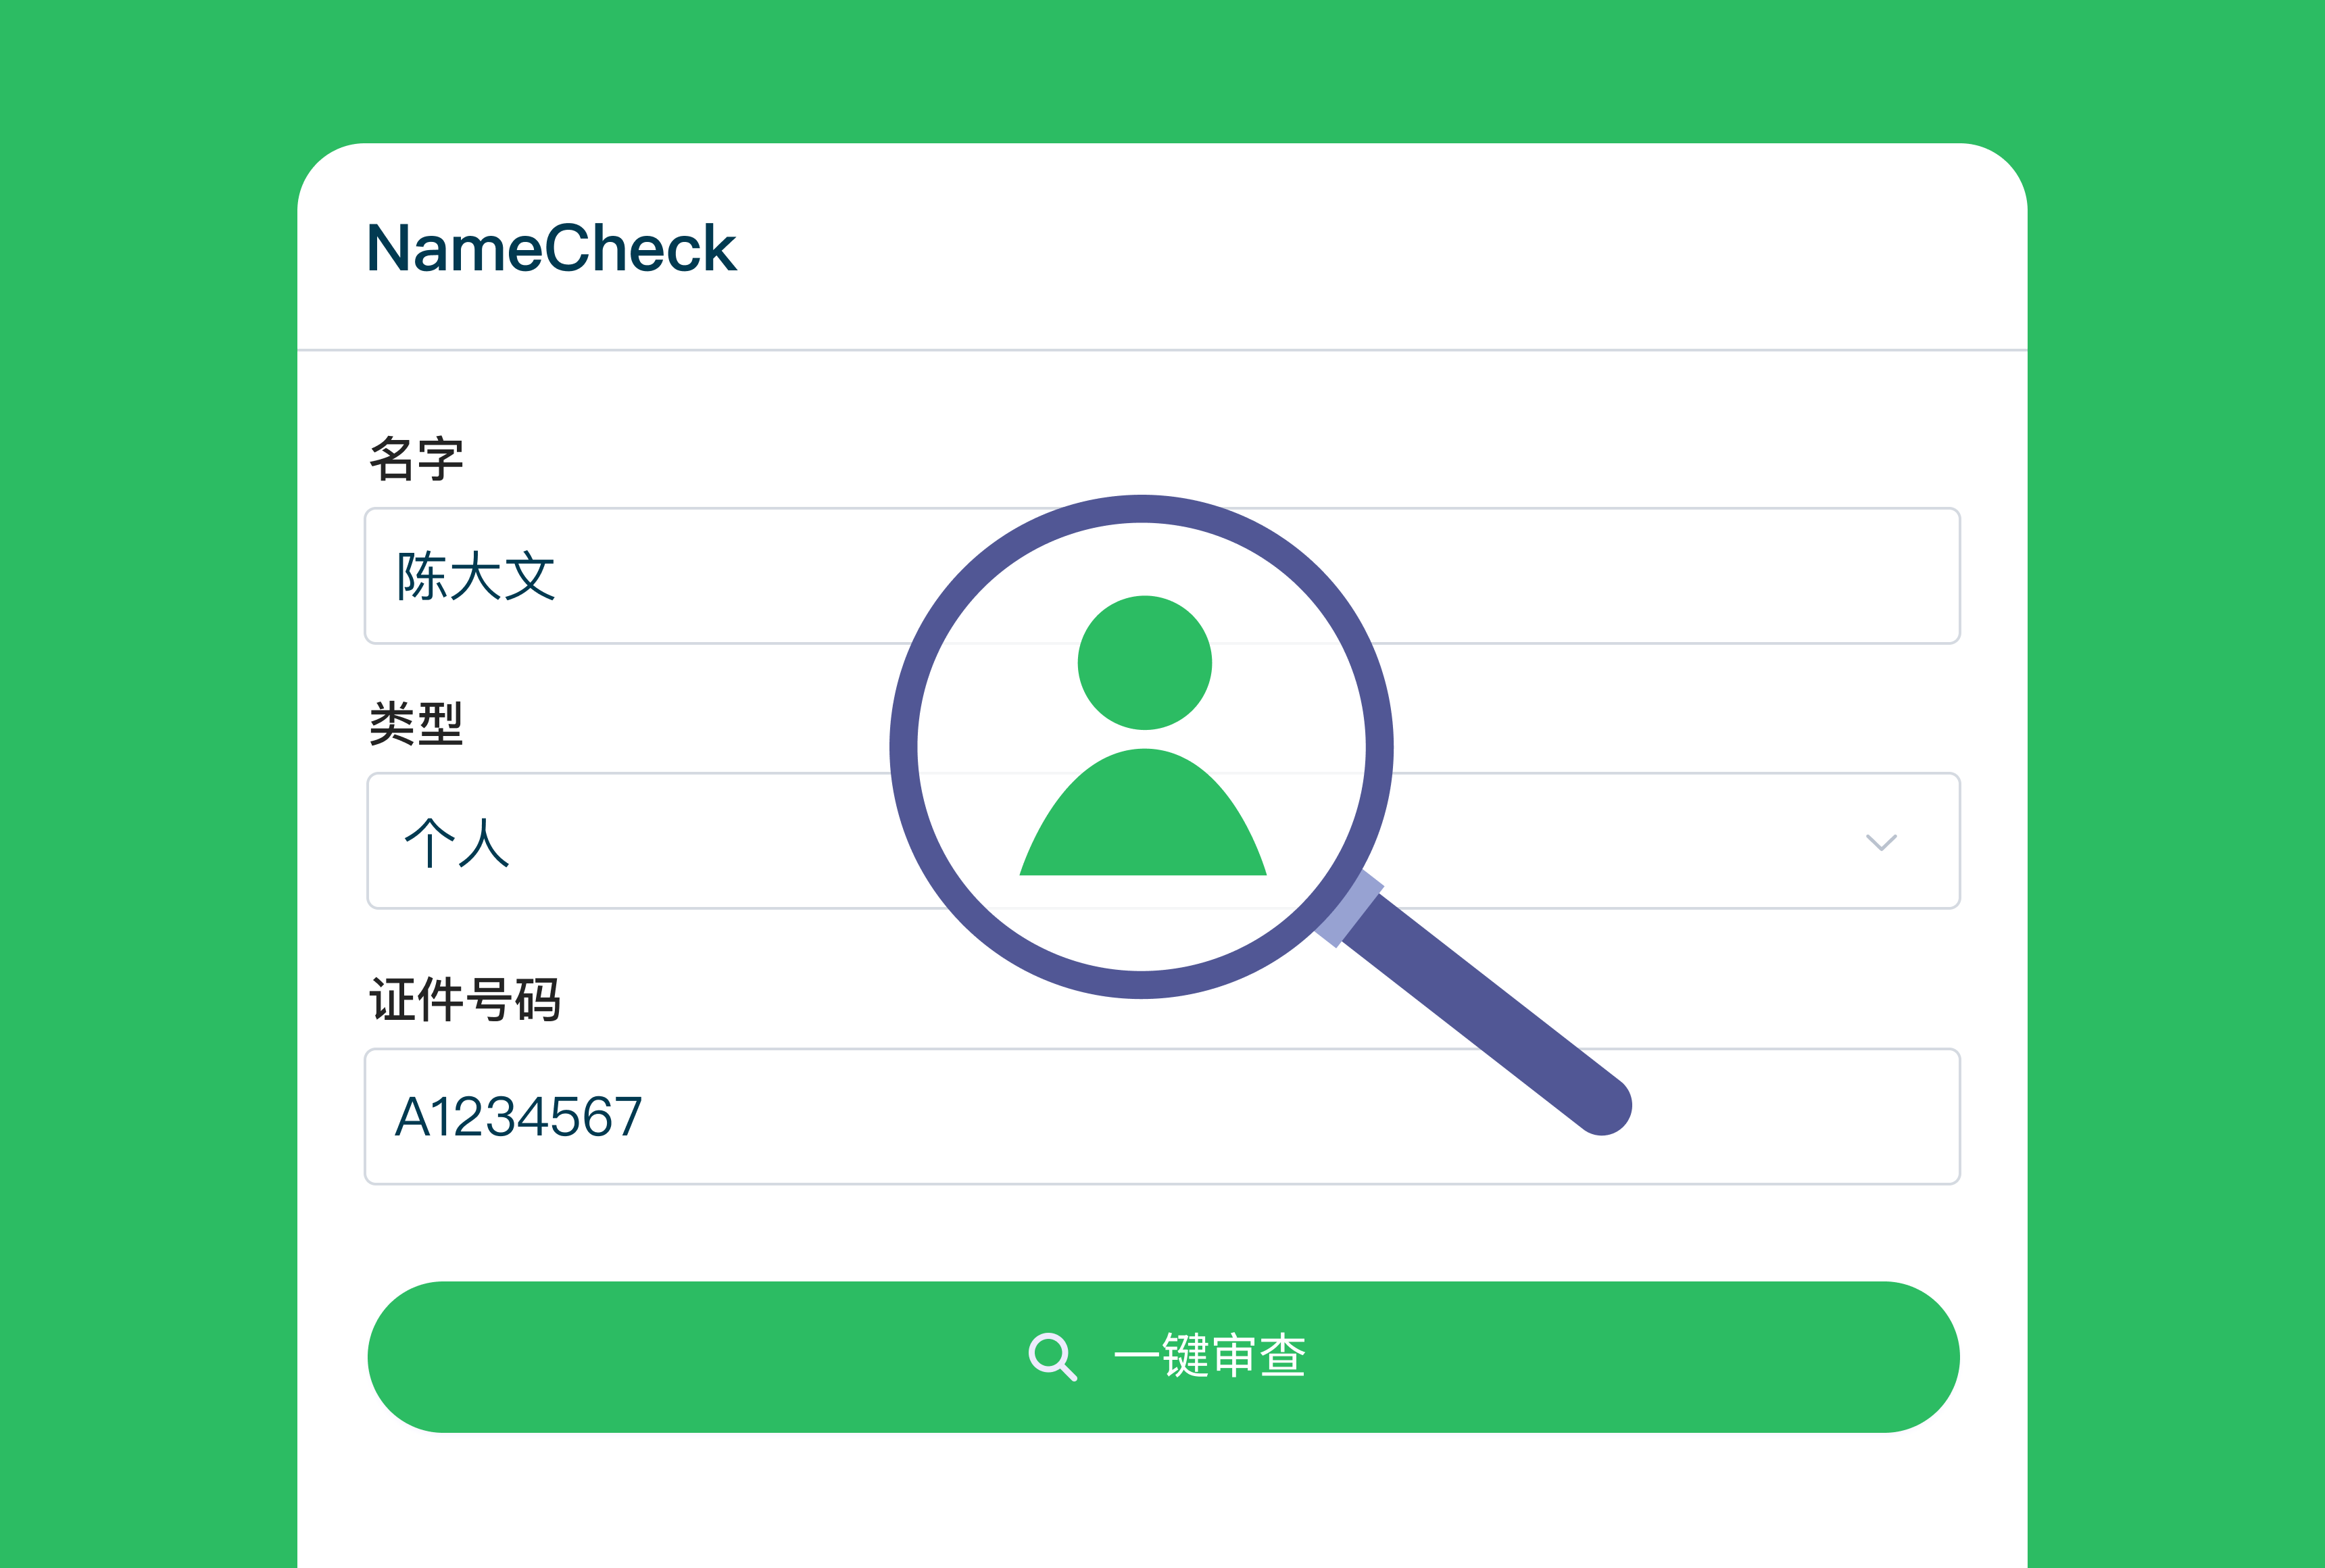Viewport: 2325px width, 1568px height.
Task: Click the 一键审查 button text label
Action: point(1210,1356)
